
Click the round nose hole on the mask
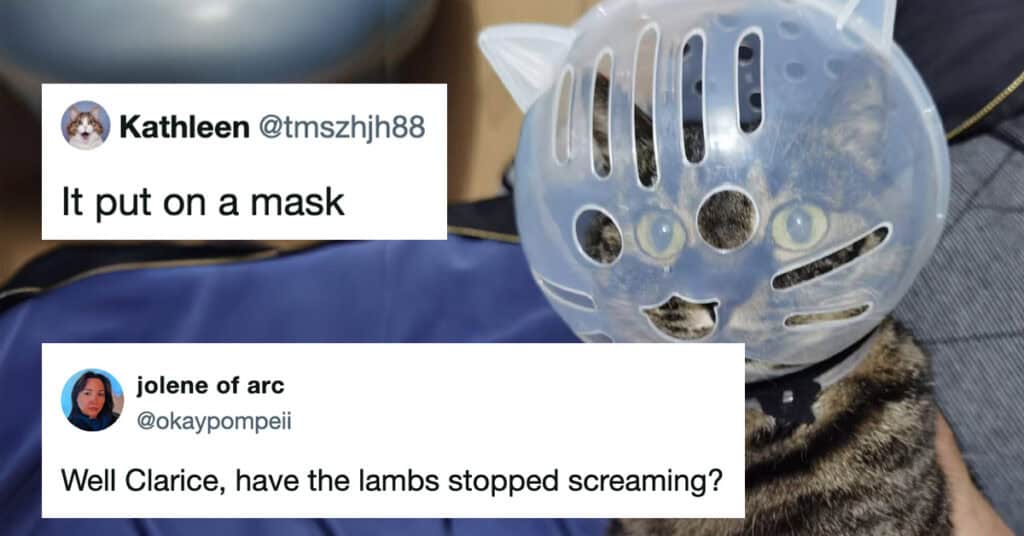pos(727,219)
